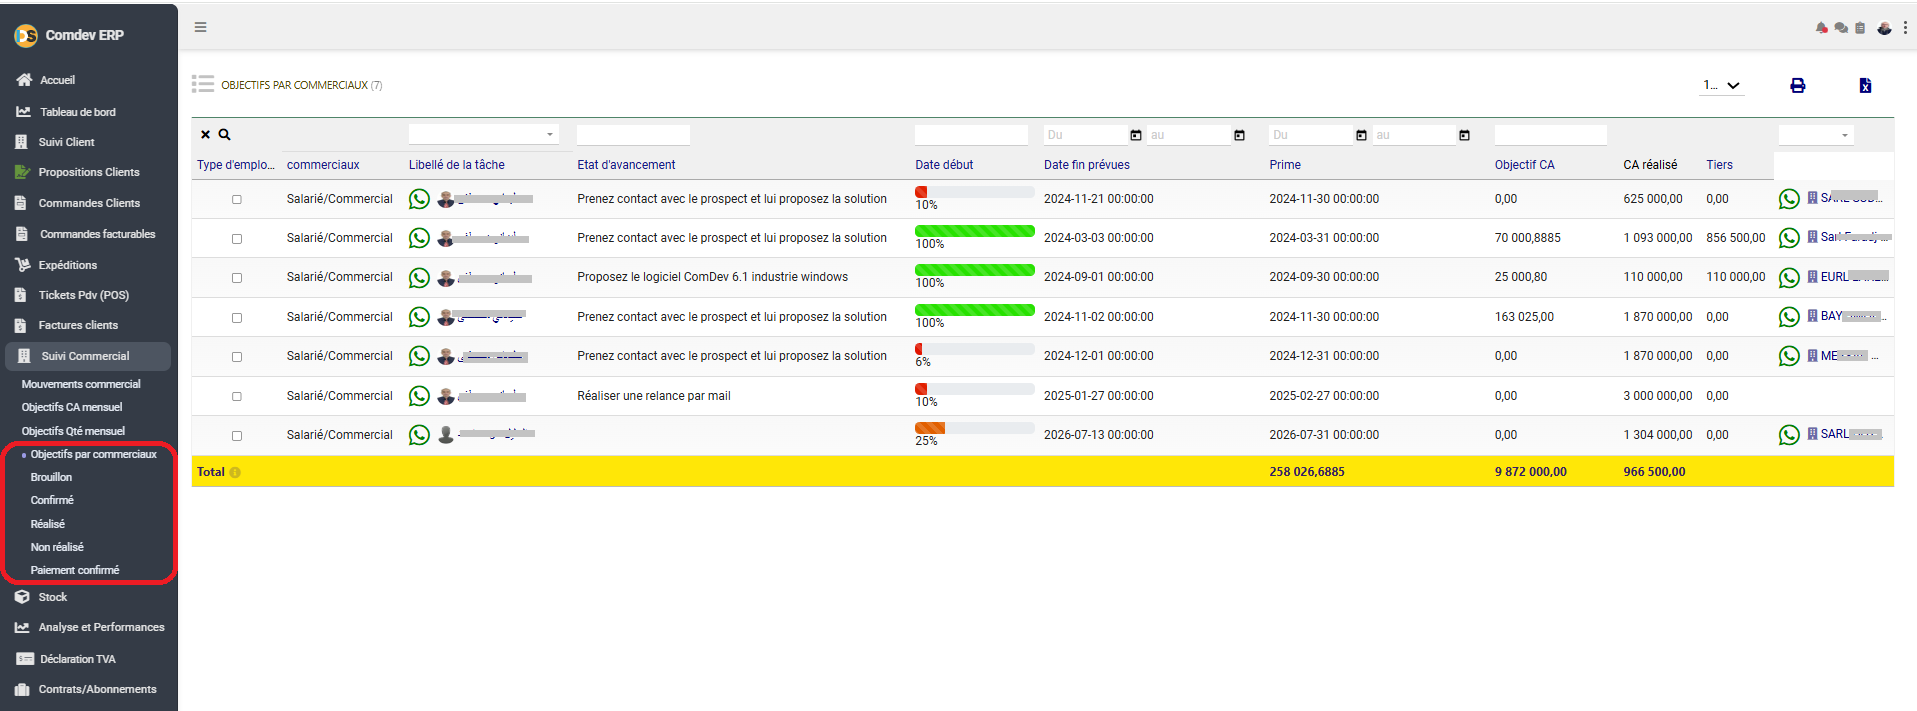Viewport: 1917px width, 711px height.
Task: Click commercial WhatsApp icon in 2024-11-02 row
Action: coord(419,317)
